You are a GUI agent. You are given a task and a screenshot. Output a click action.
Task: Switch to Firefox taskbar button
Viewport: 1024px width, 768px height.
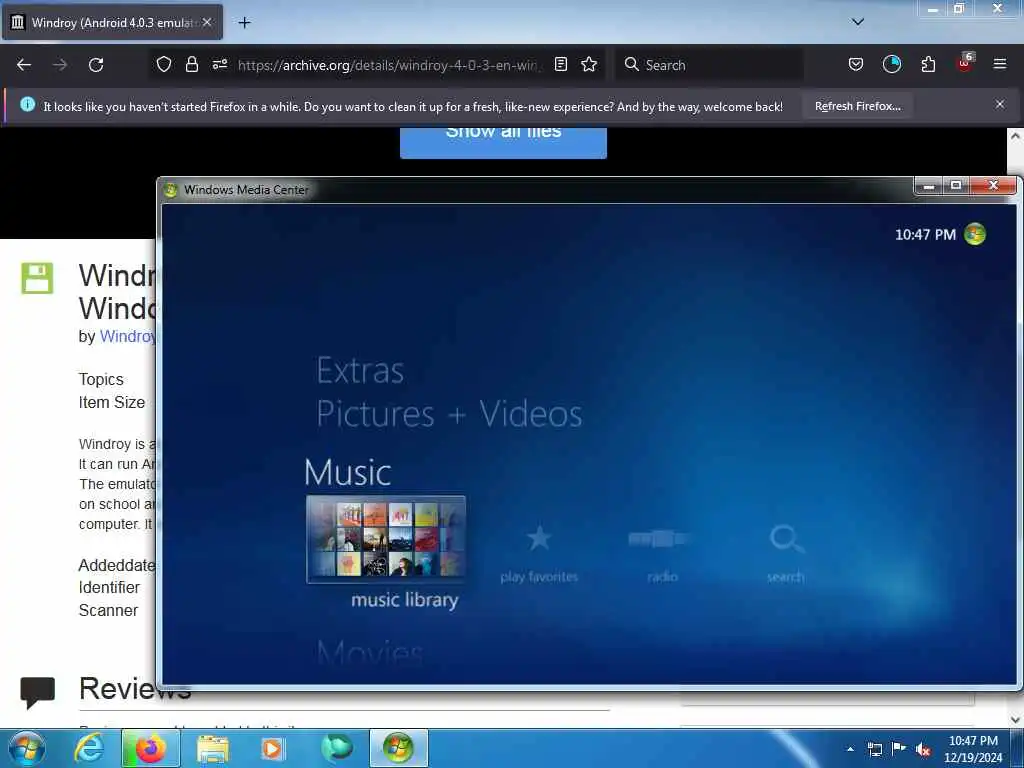click(150, 748)
